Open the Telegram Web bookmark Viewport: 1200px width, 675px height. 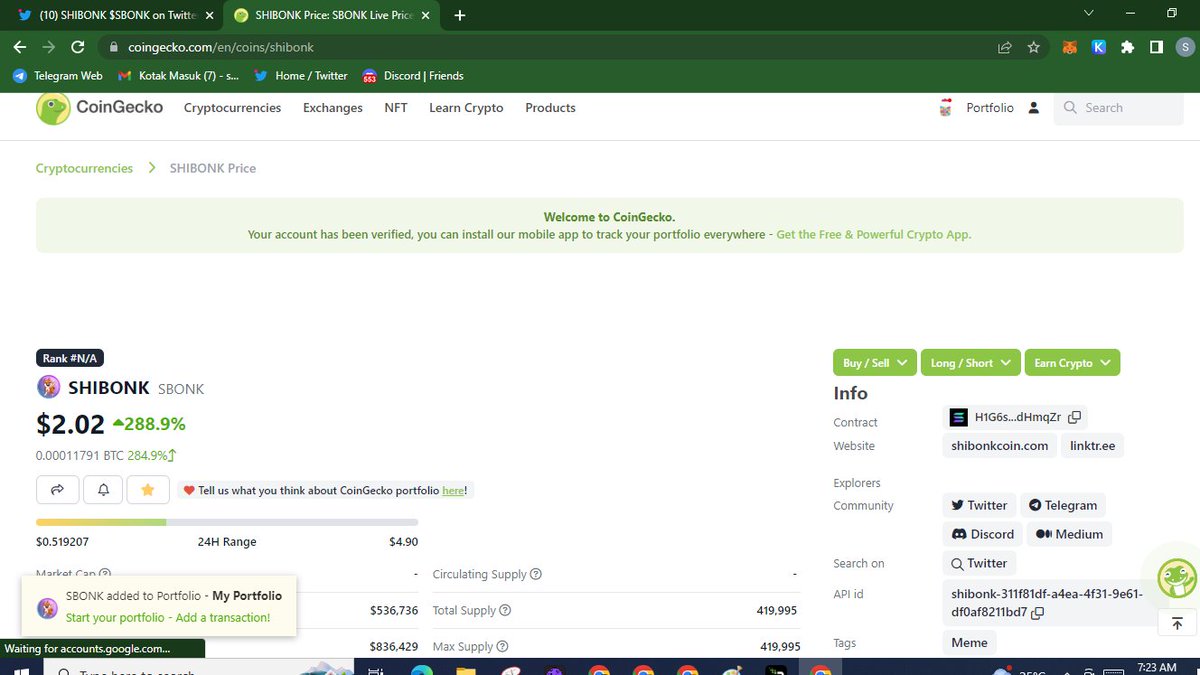click(58, 76)
